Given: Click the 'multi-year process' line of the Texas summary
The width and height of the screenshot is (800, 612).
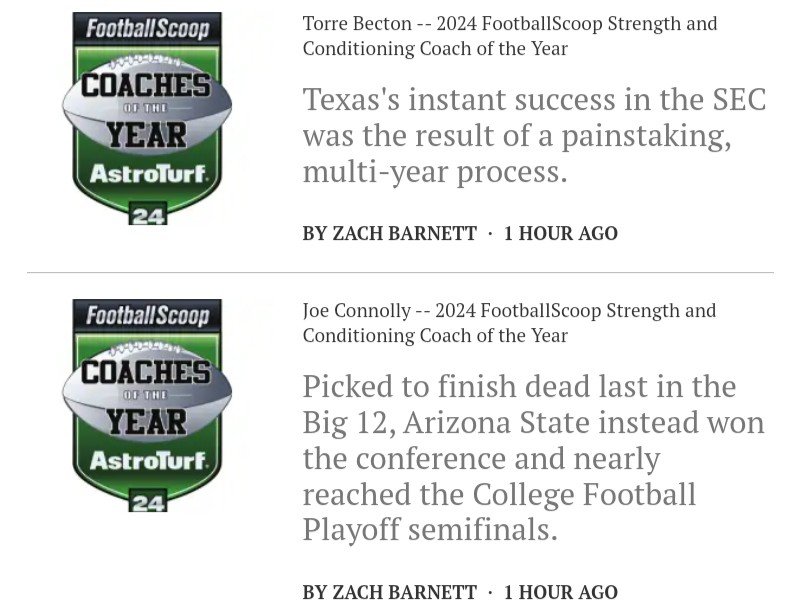Looking at the screenshot, I should coord(435,172).
